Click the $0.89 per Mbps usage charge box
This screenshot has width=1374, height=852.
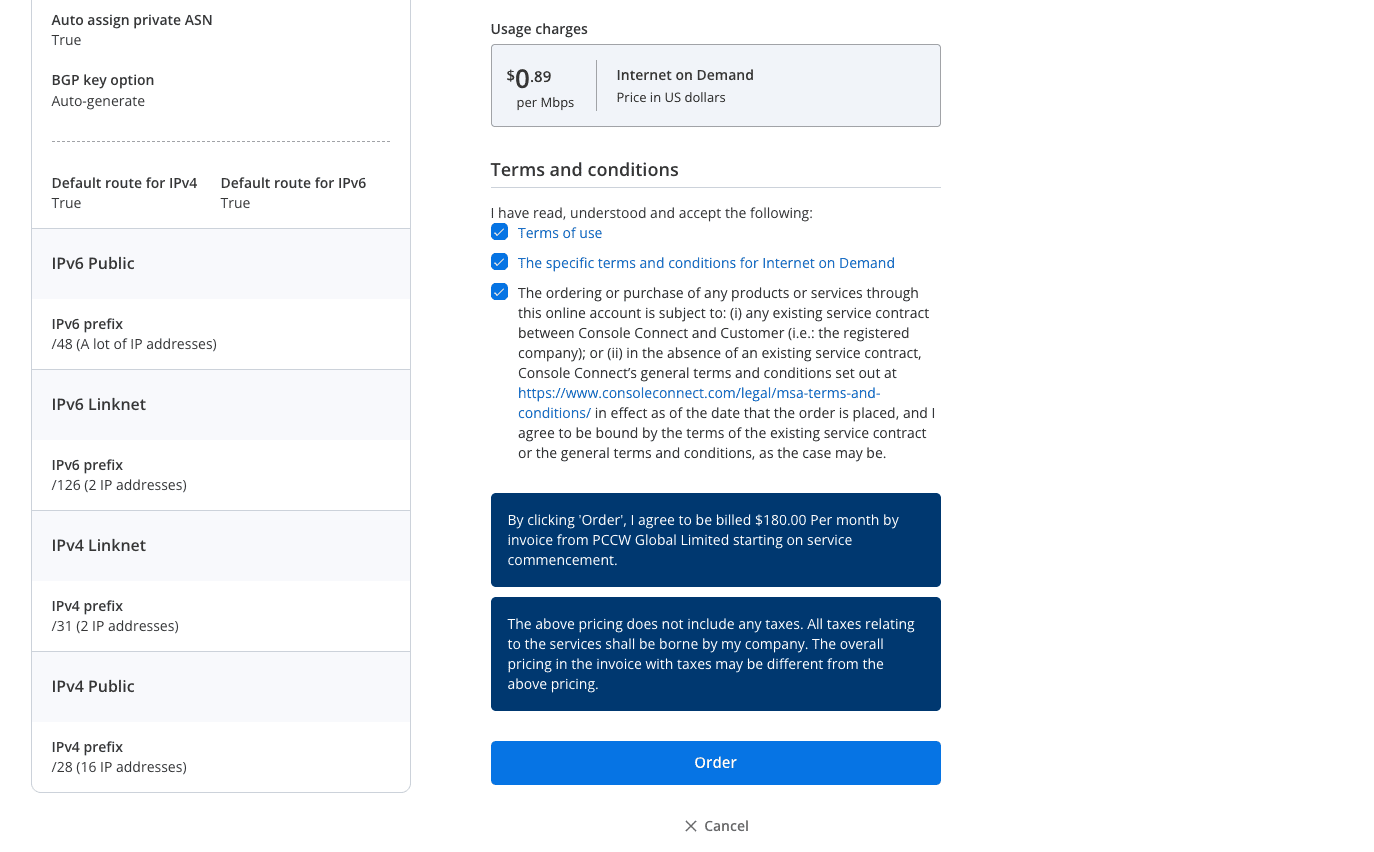click(716, 85)
